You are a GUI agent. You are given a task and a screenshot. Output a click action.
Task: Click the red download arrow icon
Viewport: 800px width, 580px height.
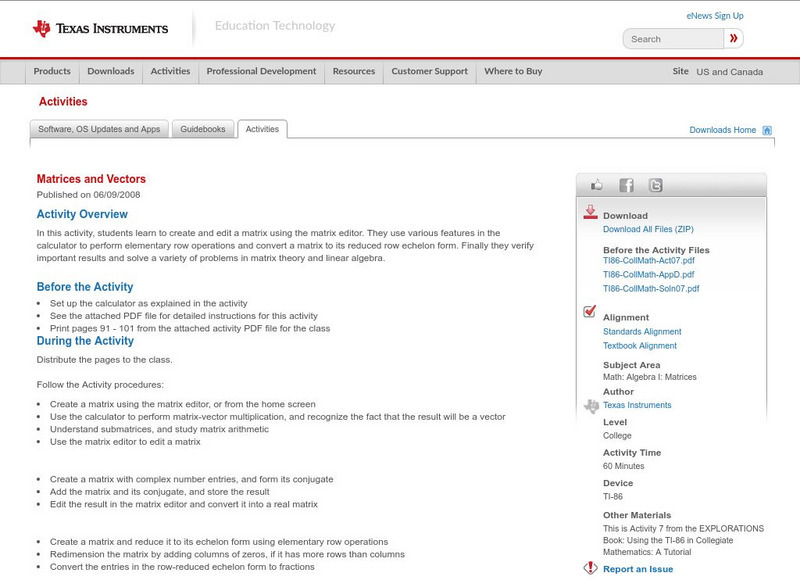(x=590, y=212)
